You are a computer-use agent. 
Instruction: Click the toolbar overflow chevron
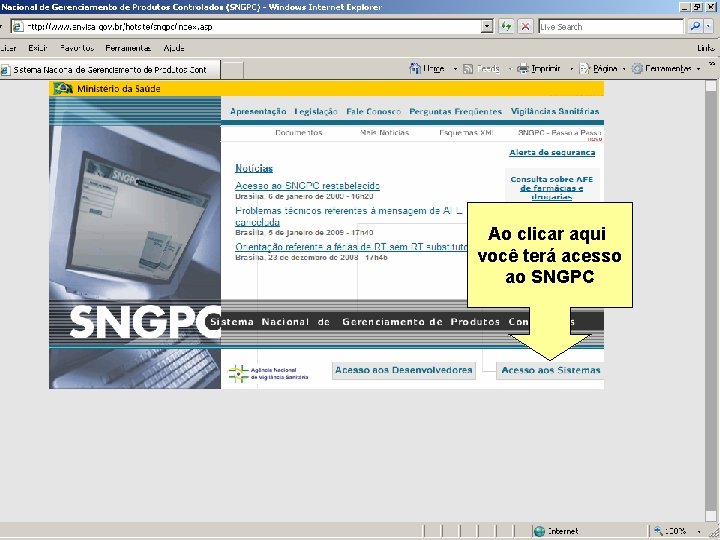711,65
